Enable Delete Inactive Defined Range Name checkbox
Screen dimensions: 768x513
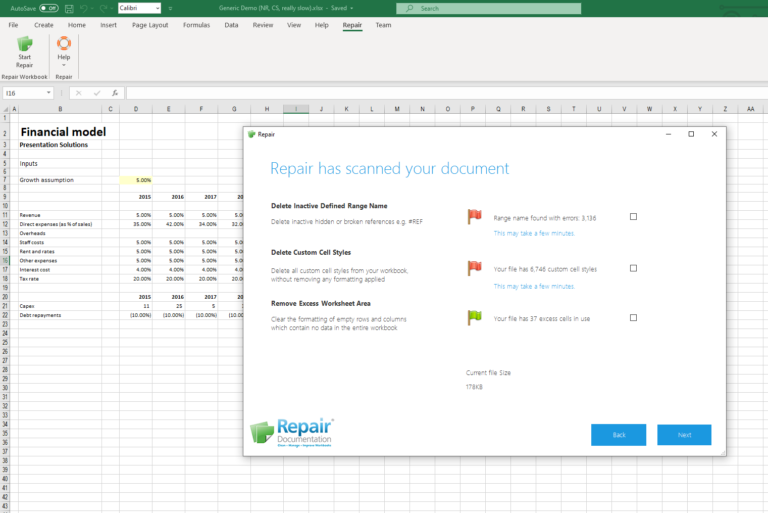633,217
